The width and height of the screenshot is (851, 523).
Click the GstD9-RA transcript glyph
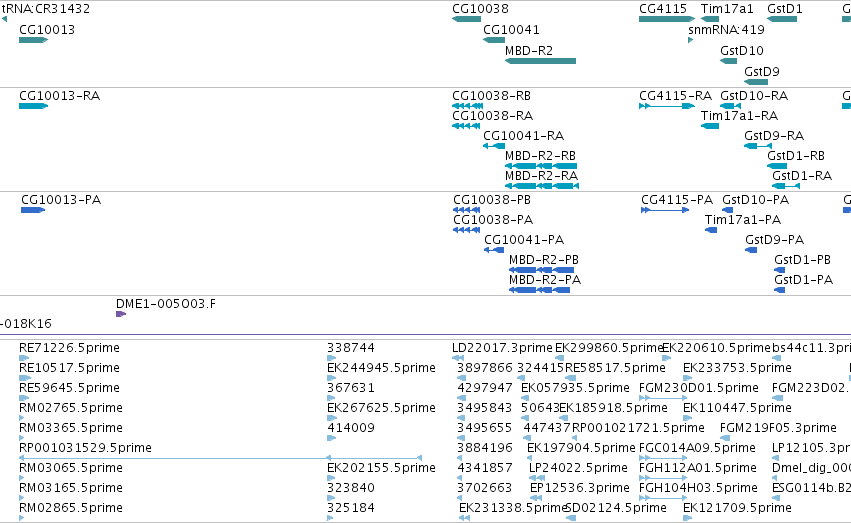pos(758,146)
